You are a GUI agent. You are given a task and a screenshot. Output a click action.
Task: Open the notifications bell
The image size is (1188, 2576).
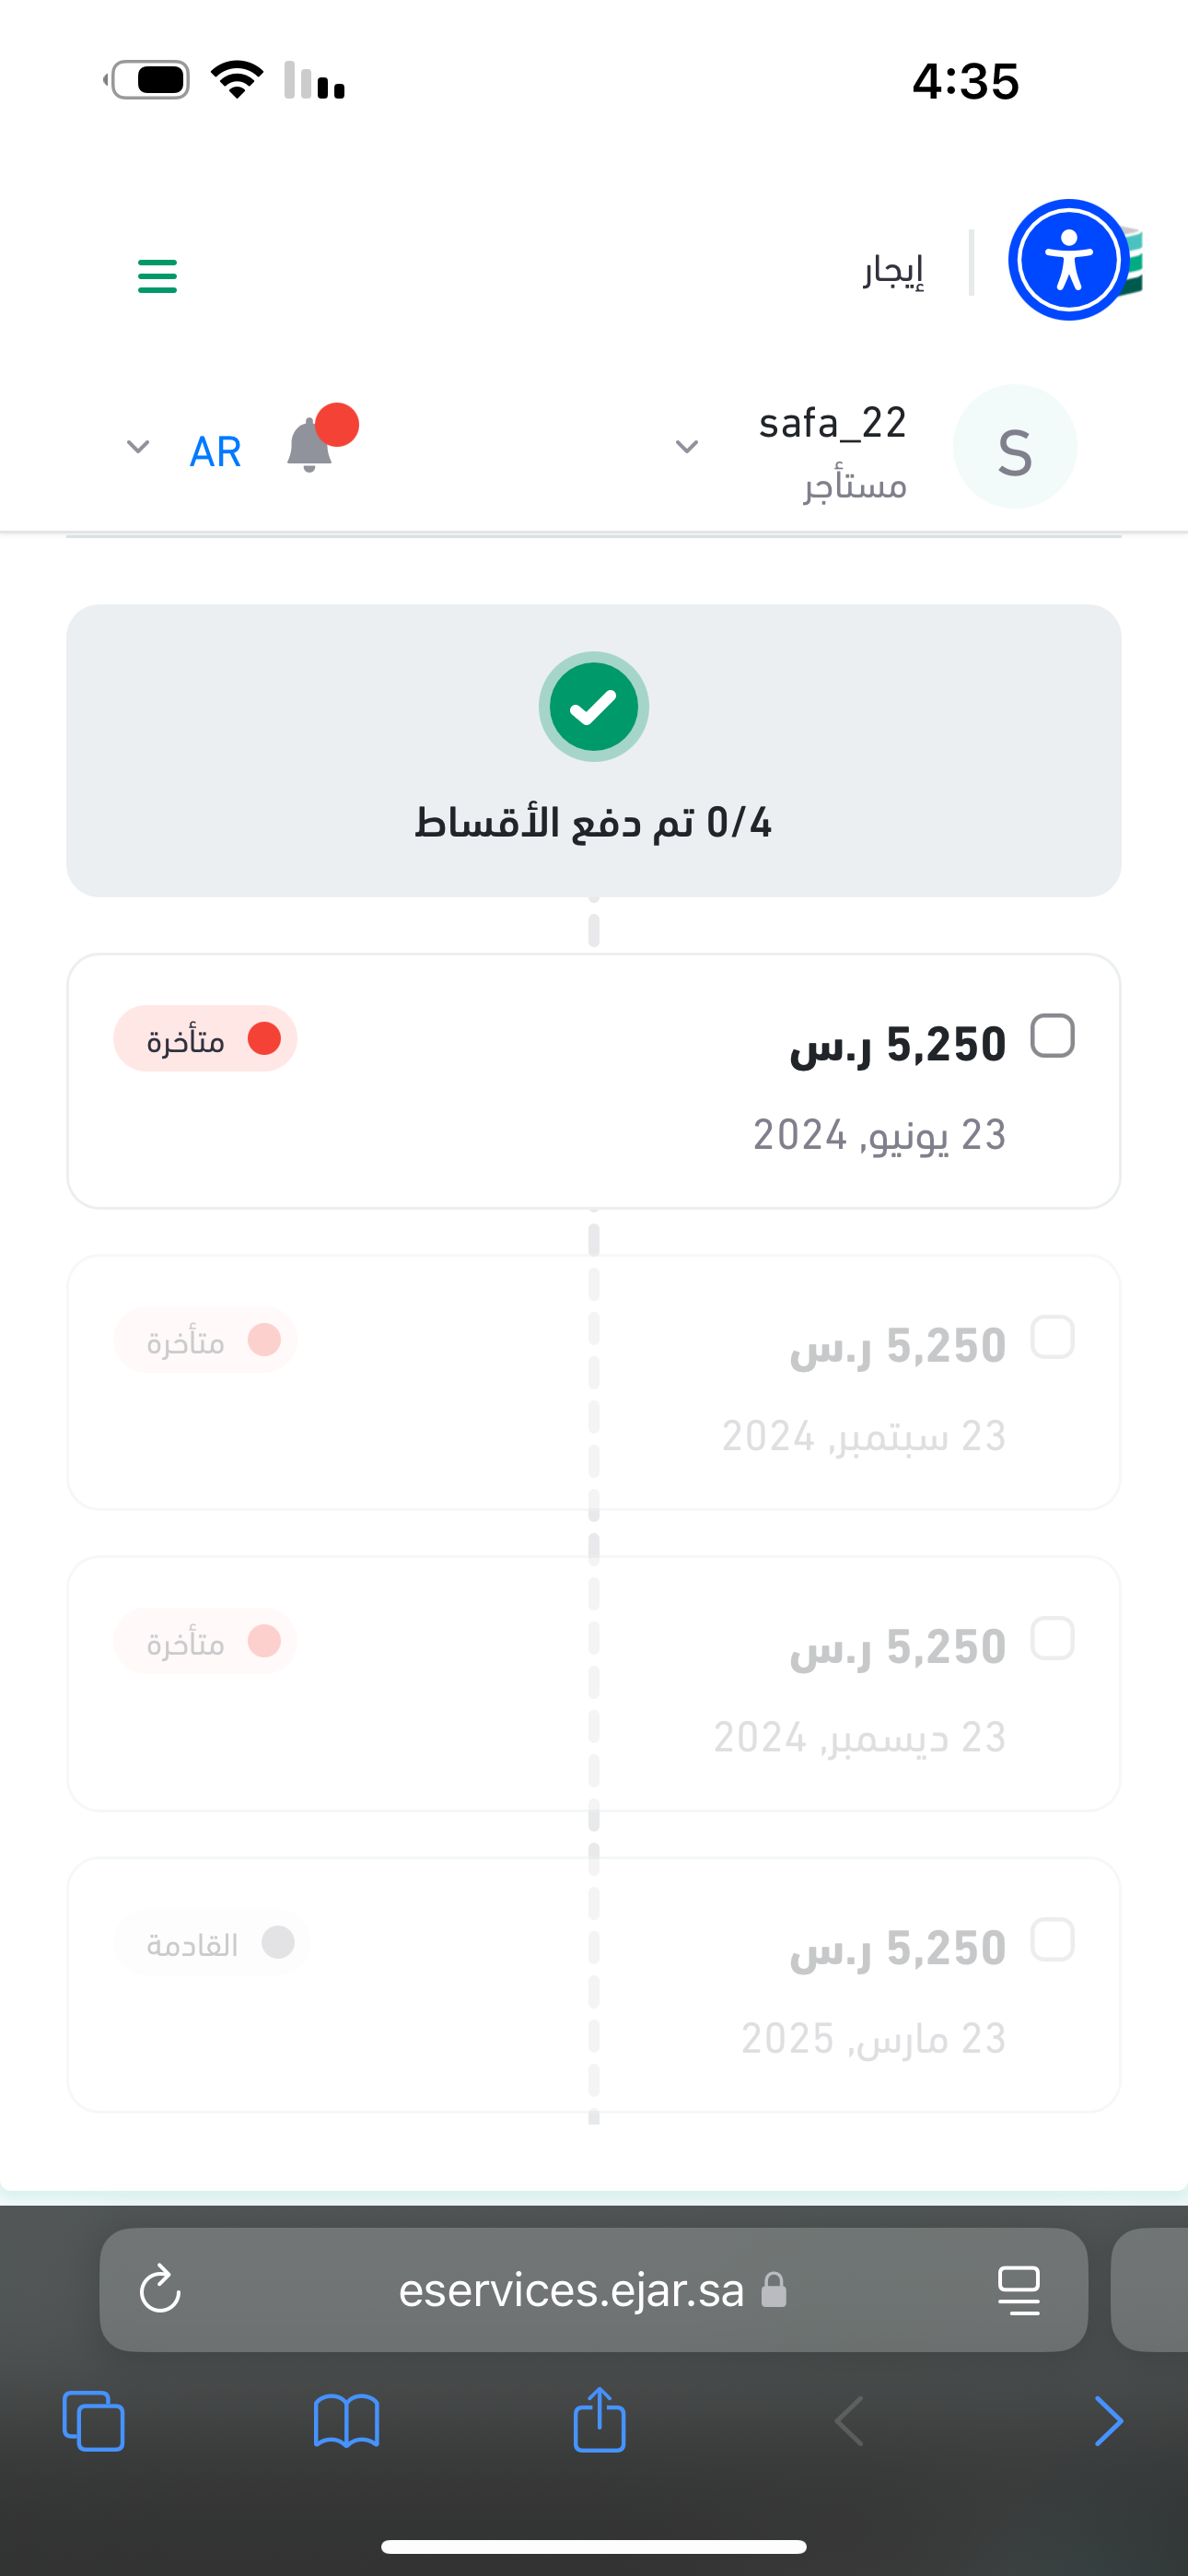click(x=310, y=446)
